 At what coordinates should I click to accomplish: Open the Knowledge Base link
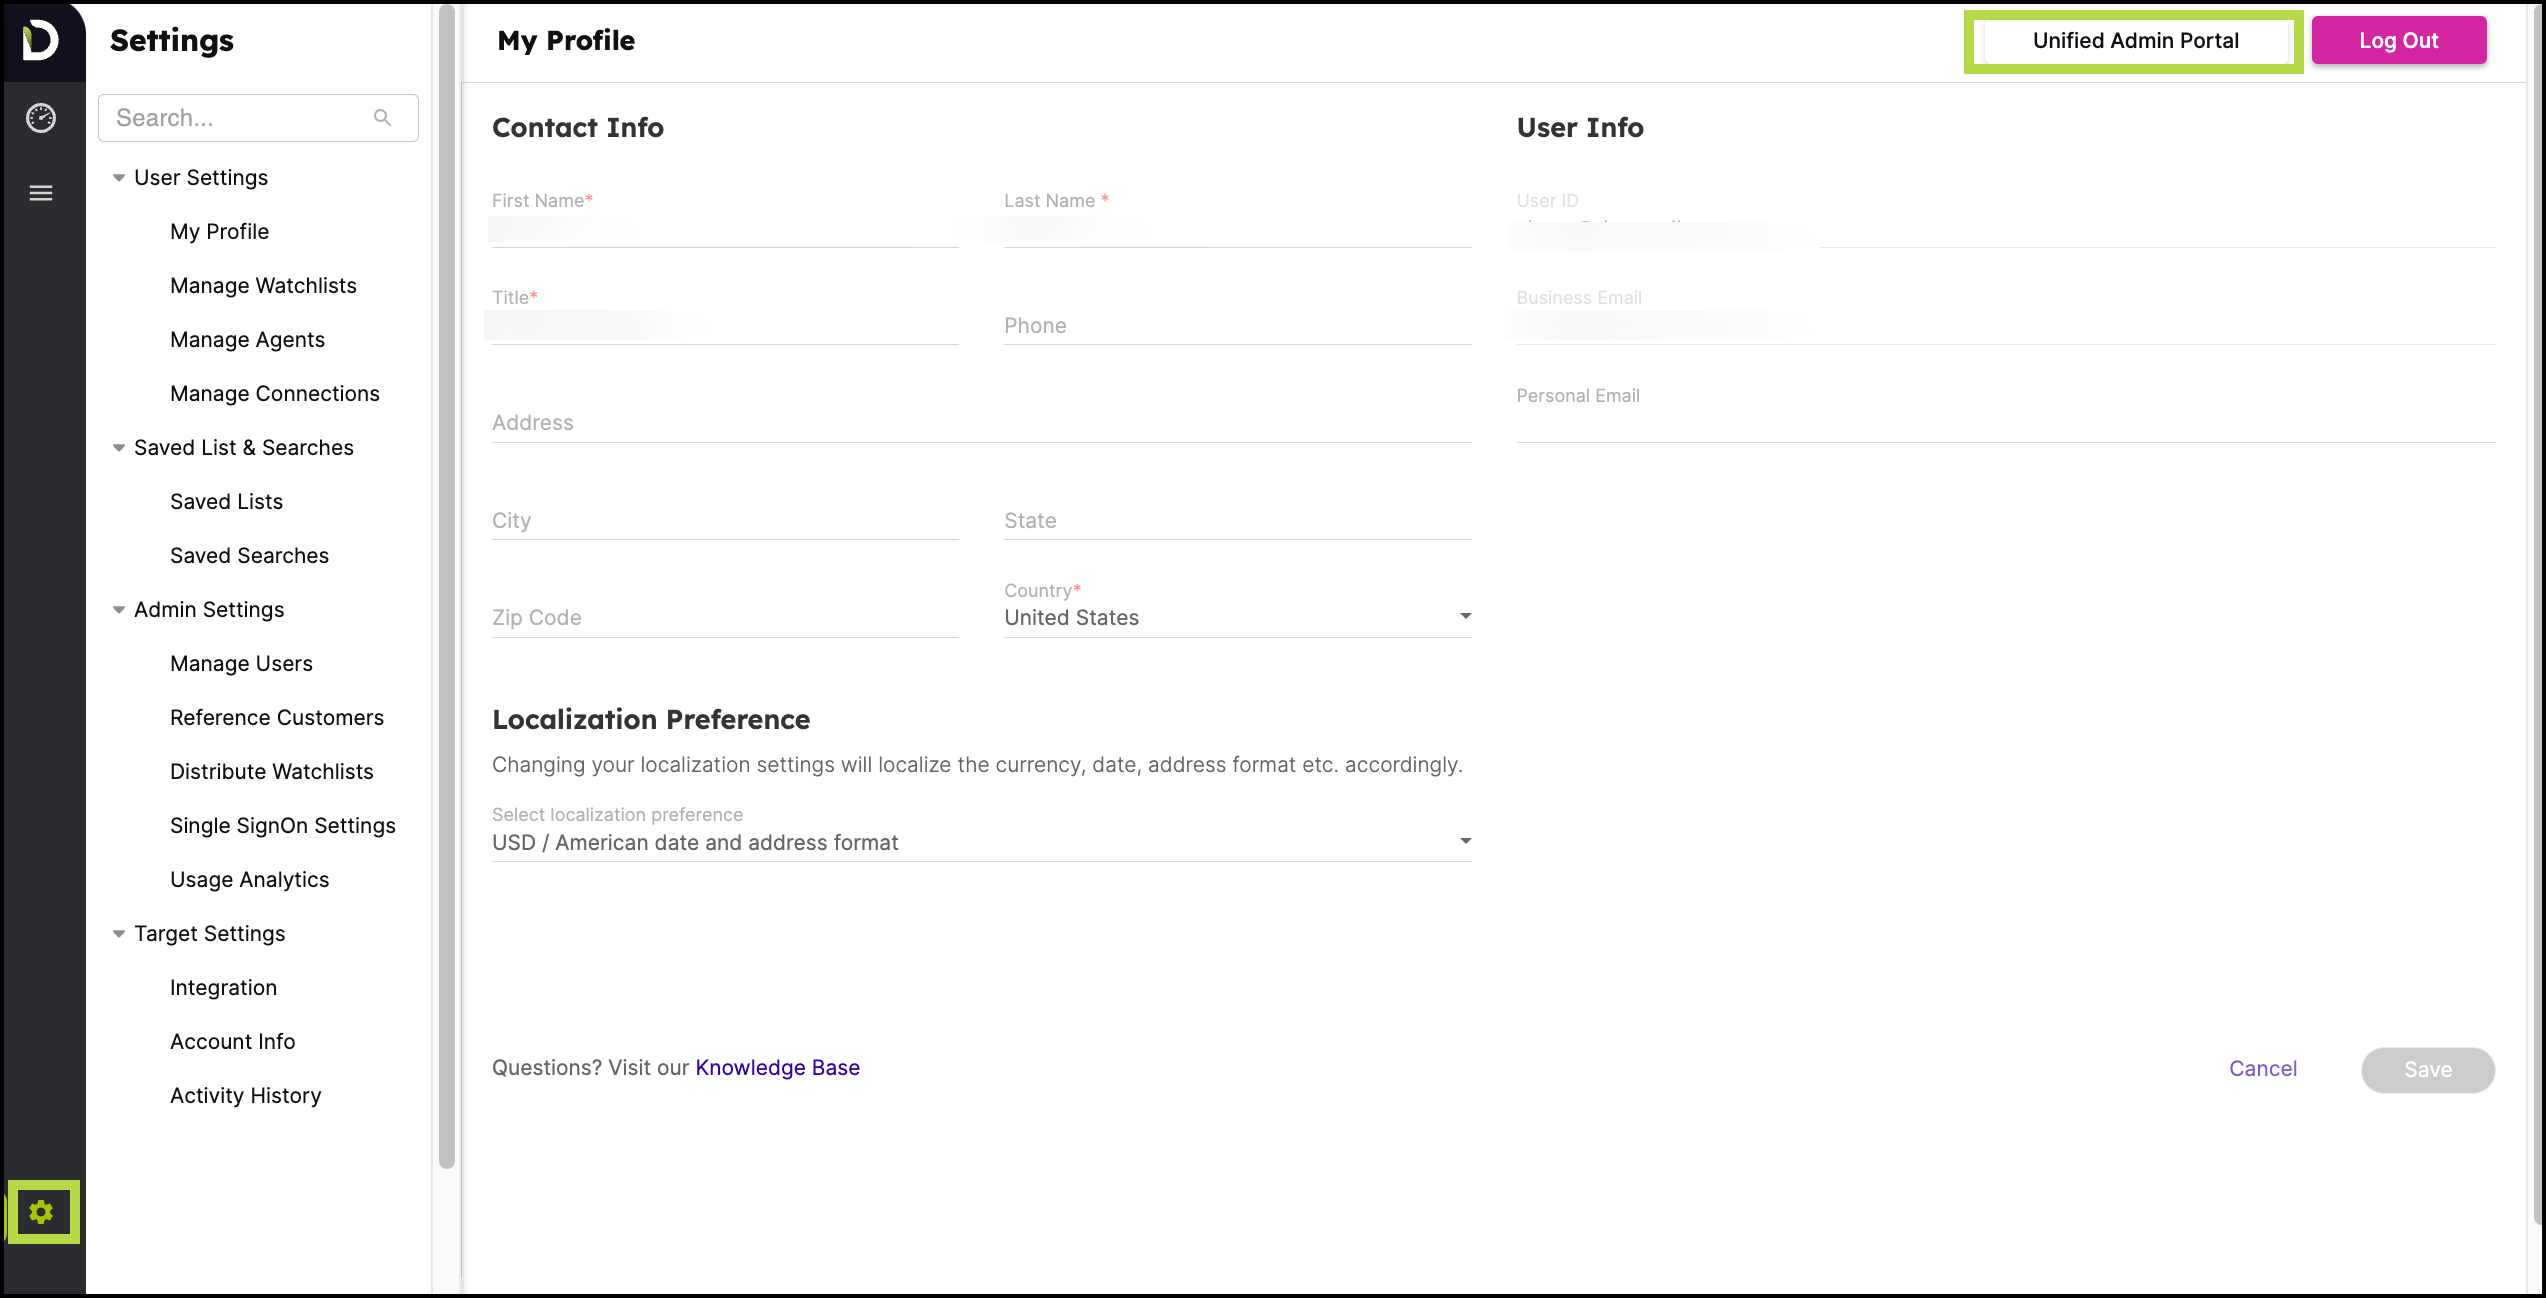pyautogui.click(x=777, y=1068)
